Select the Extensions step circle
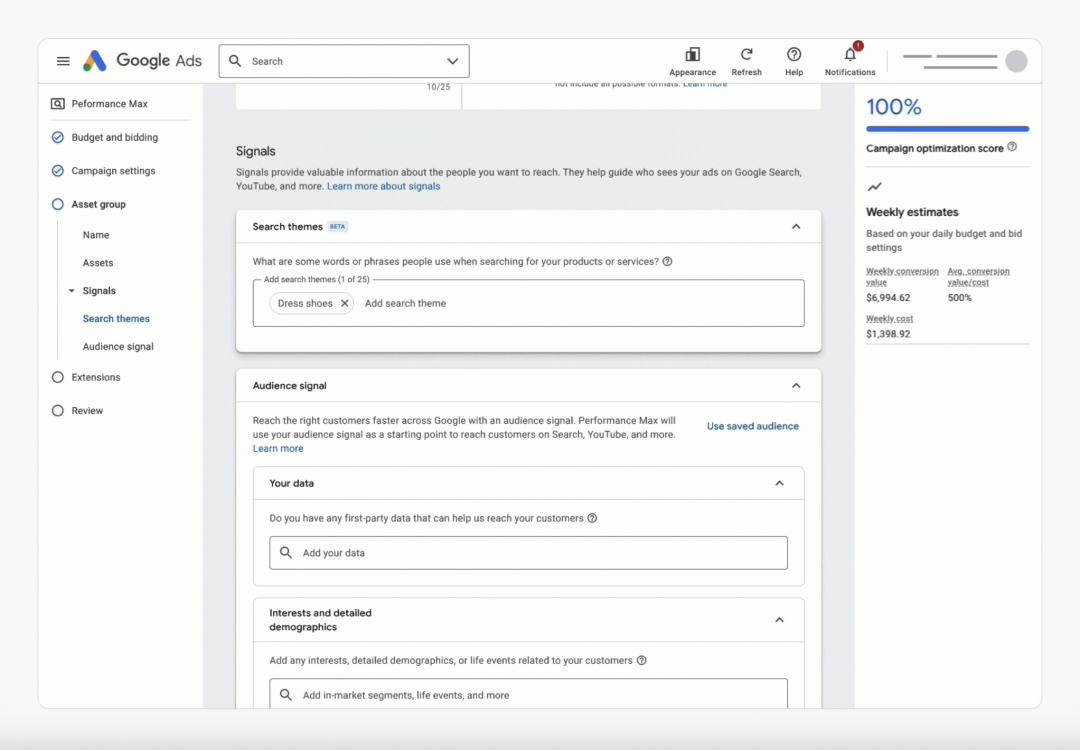 58,377
